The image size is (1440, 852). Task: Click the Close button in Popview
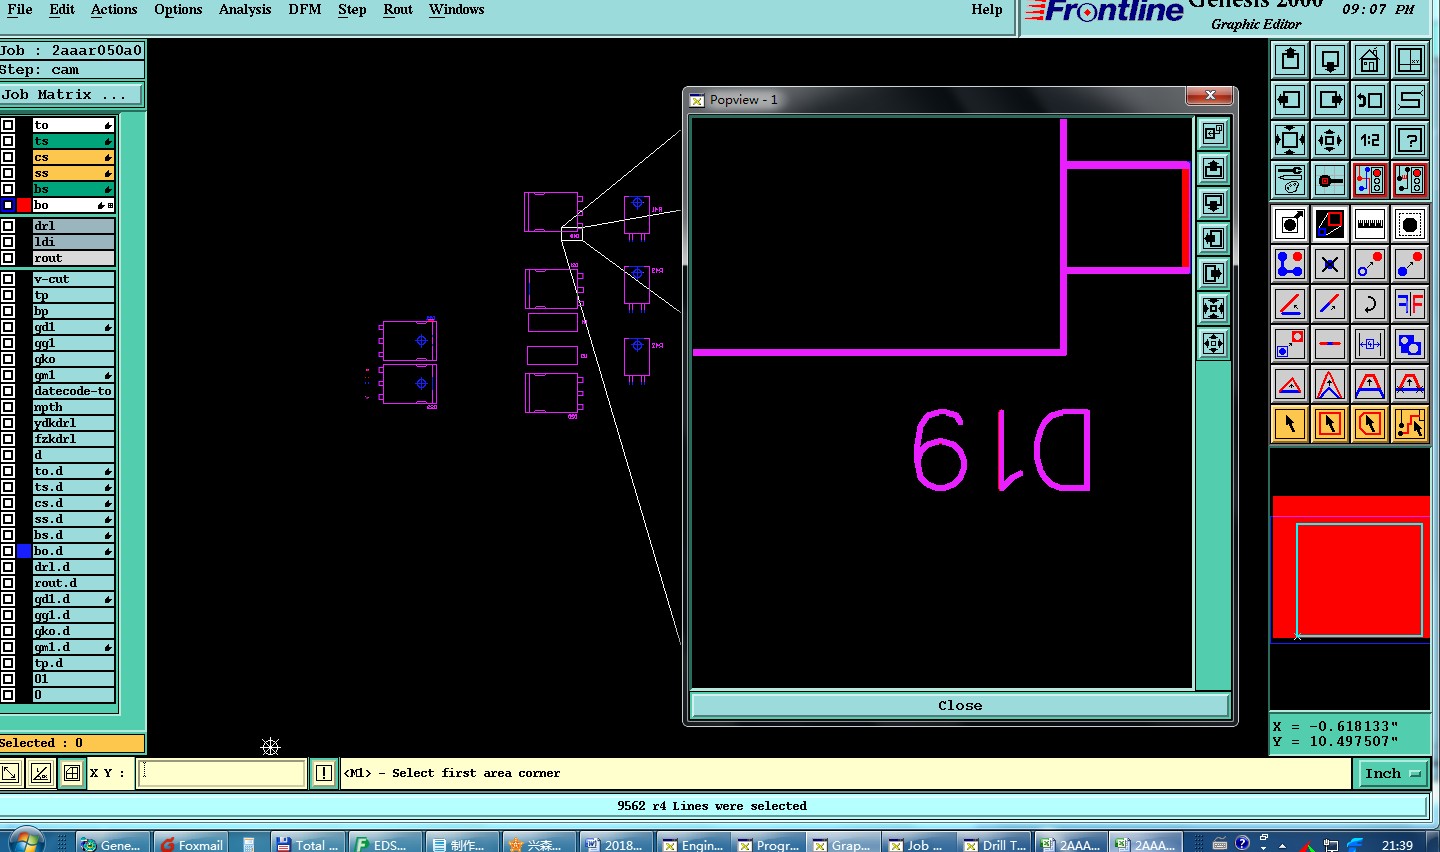click(x=960, y=705)
